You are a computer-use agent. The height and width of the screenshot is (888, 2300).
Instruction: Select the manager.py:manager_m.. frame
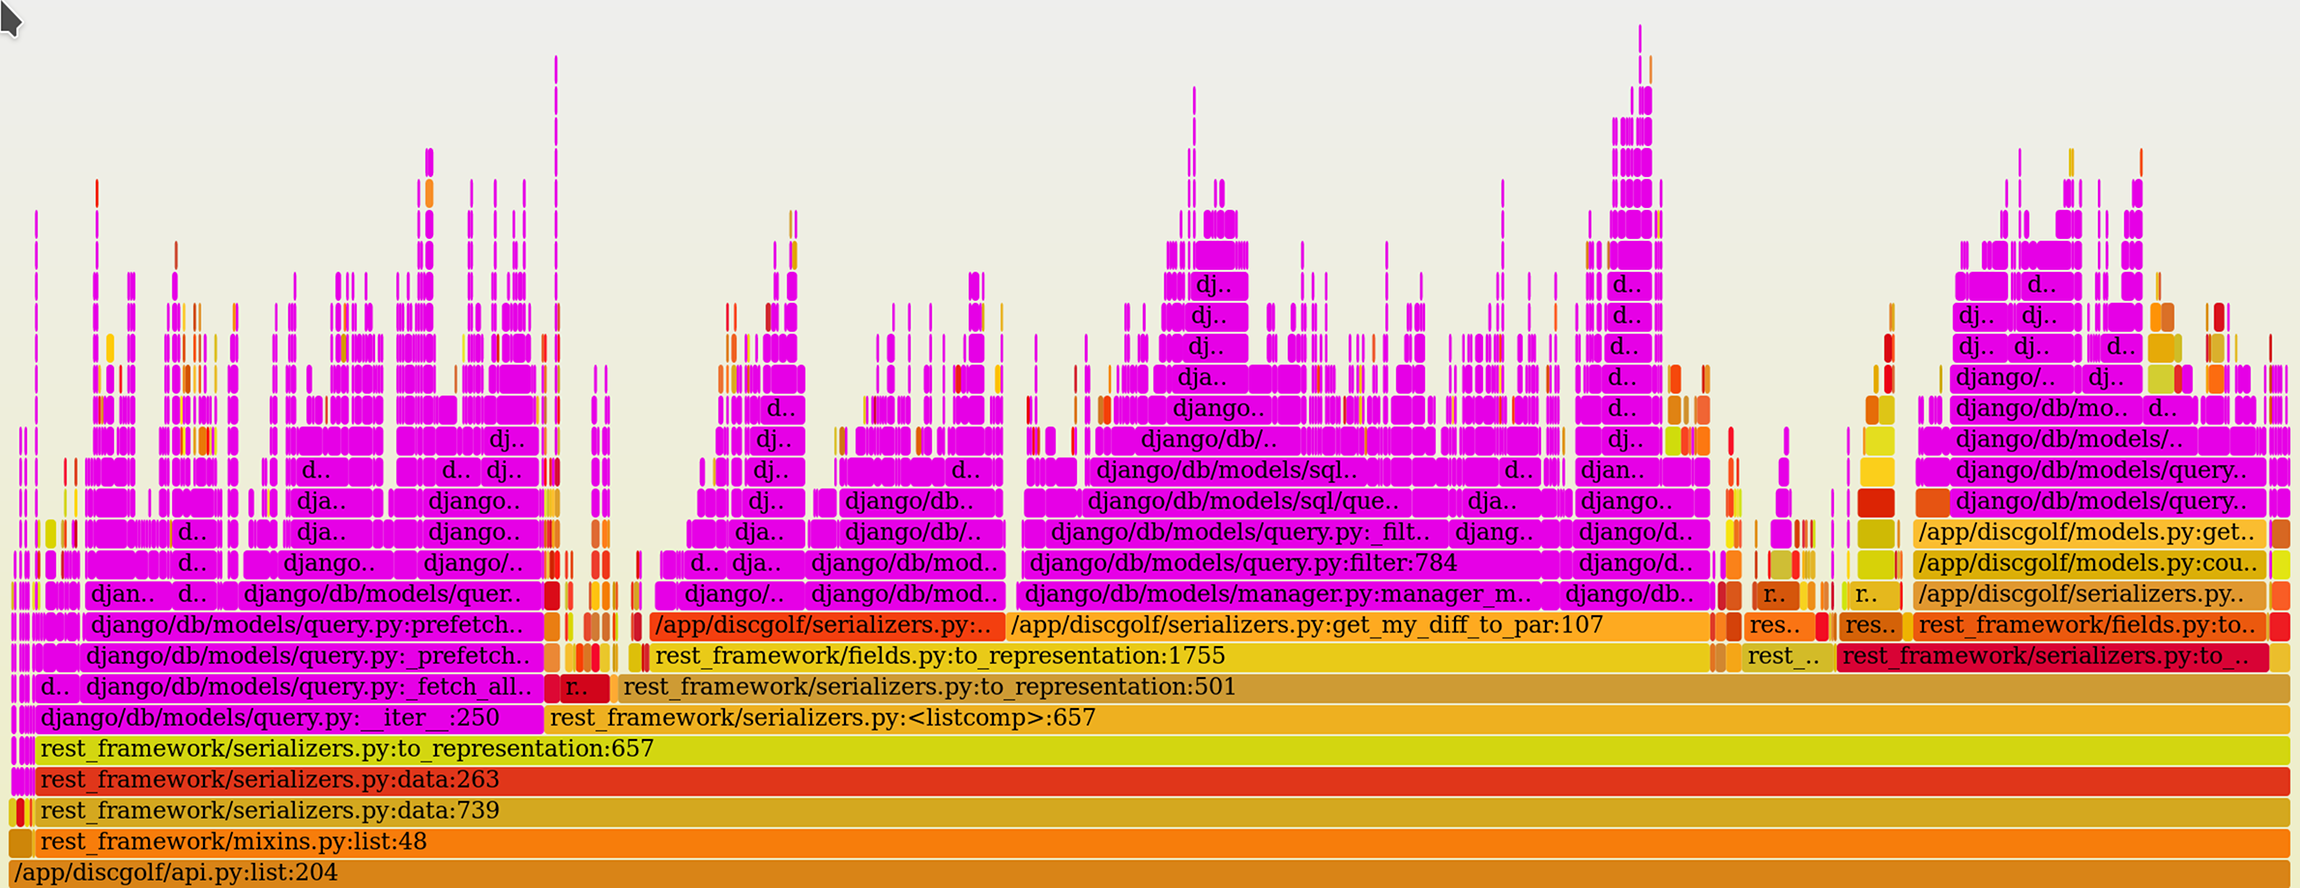pyautogui.click(x=1287, y=594)
